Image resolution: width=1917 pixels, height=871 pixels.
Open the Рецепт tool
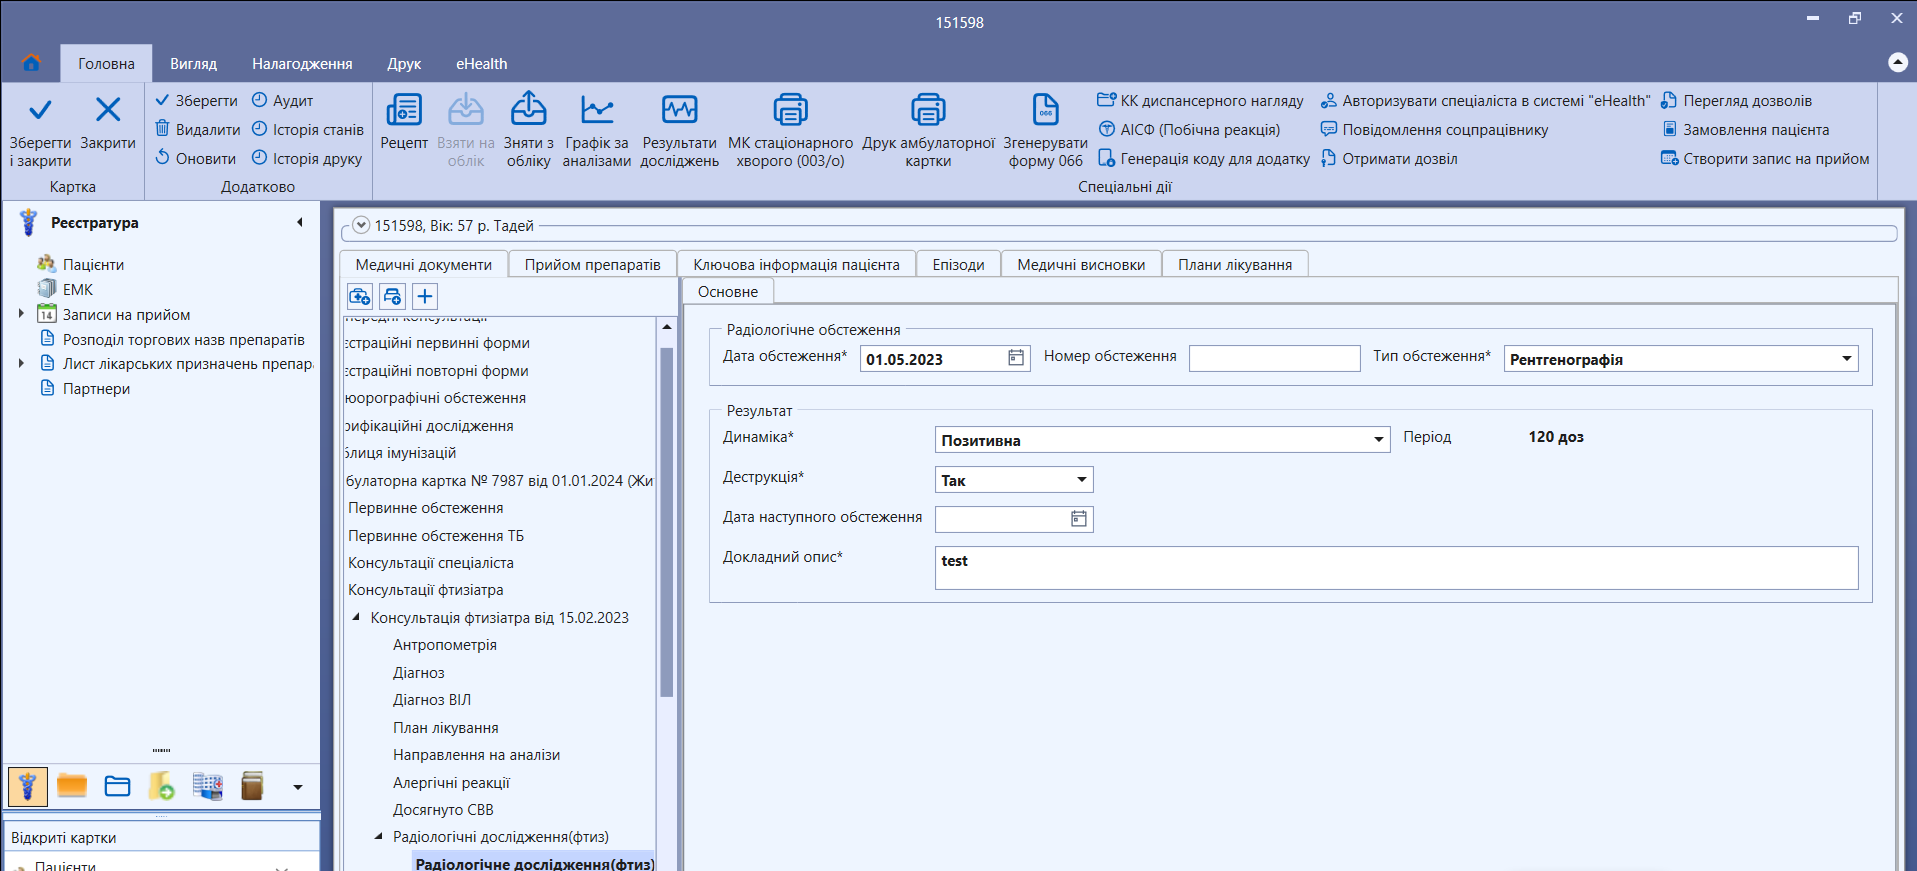click(x=404, y=123)
